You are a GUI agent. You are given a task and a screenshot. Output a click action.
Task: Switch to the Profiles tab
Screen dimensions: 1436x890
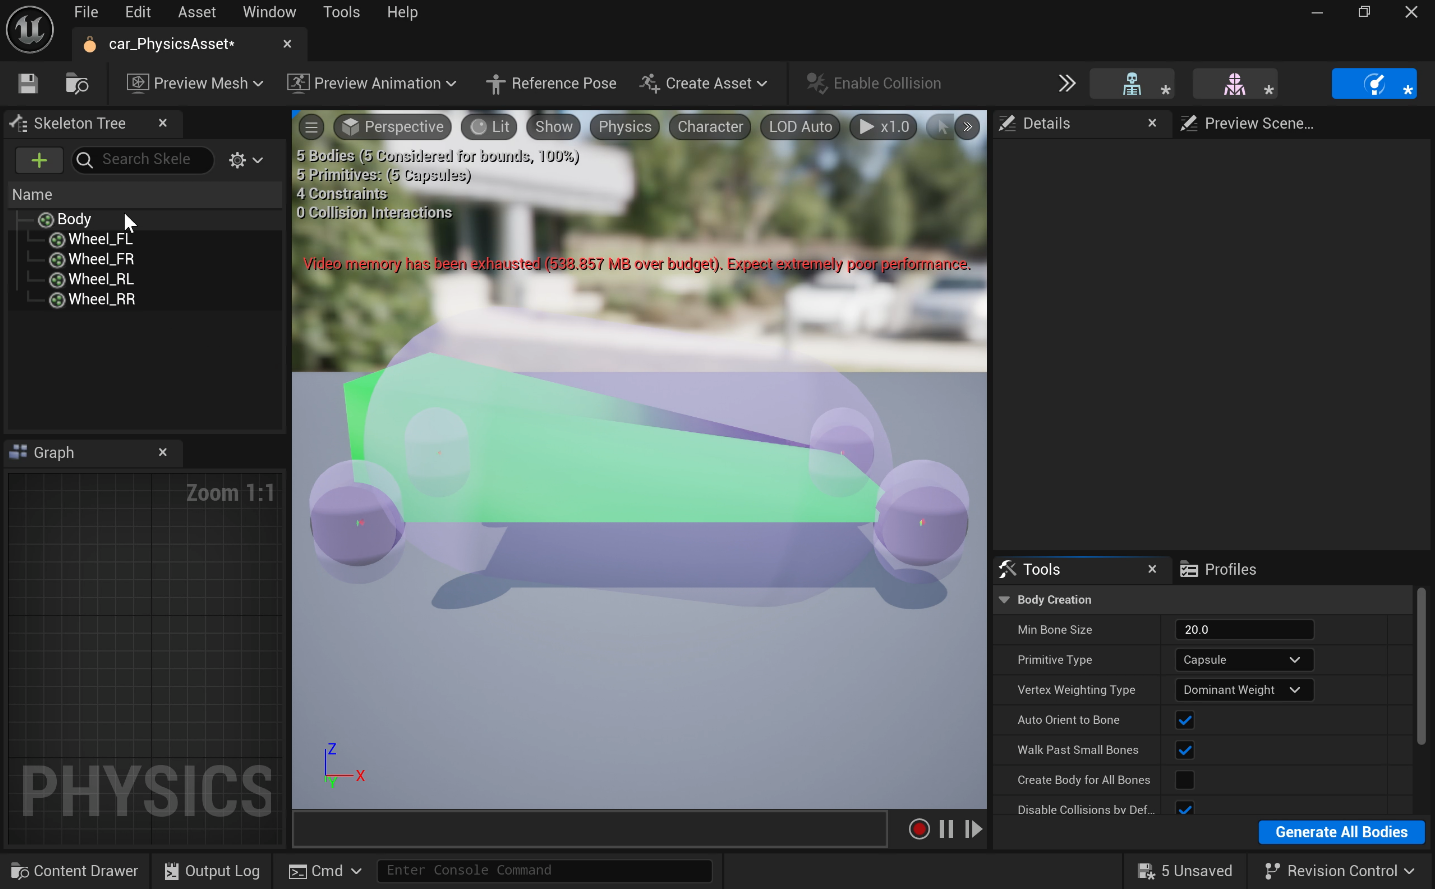[1218, 570]
